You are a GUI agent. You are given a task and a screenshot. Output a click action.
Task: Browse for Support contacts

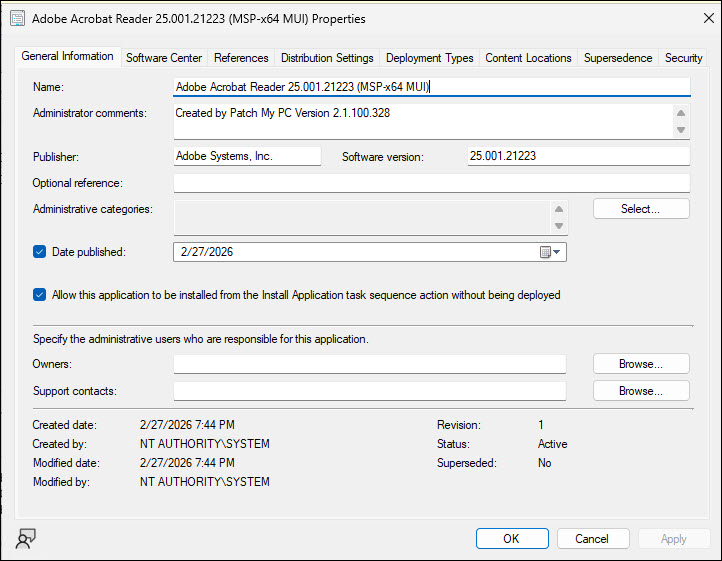click(640, 391)
